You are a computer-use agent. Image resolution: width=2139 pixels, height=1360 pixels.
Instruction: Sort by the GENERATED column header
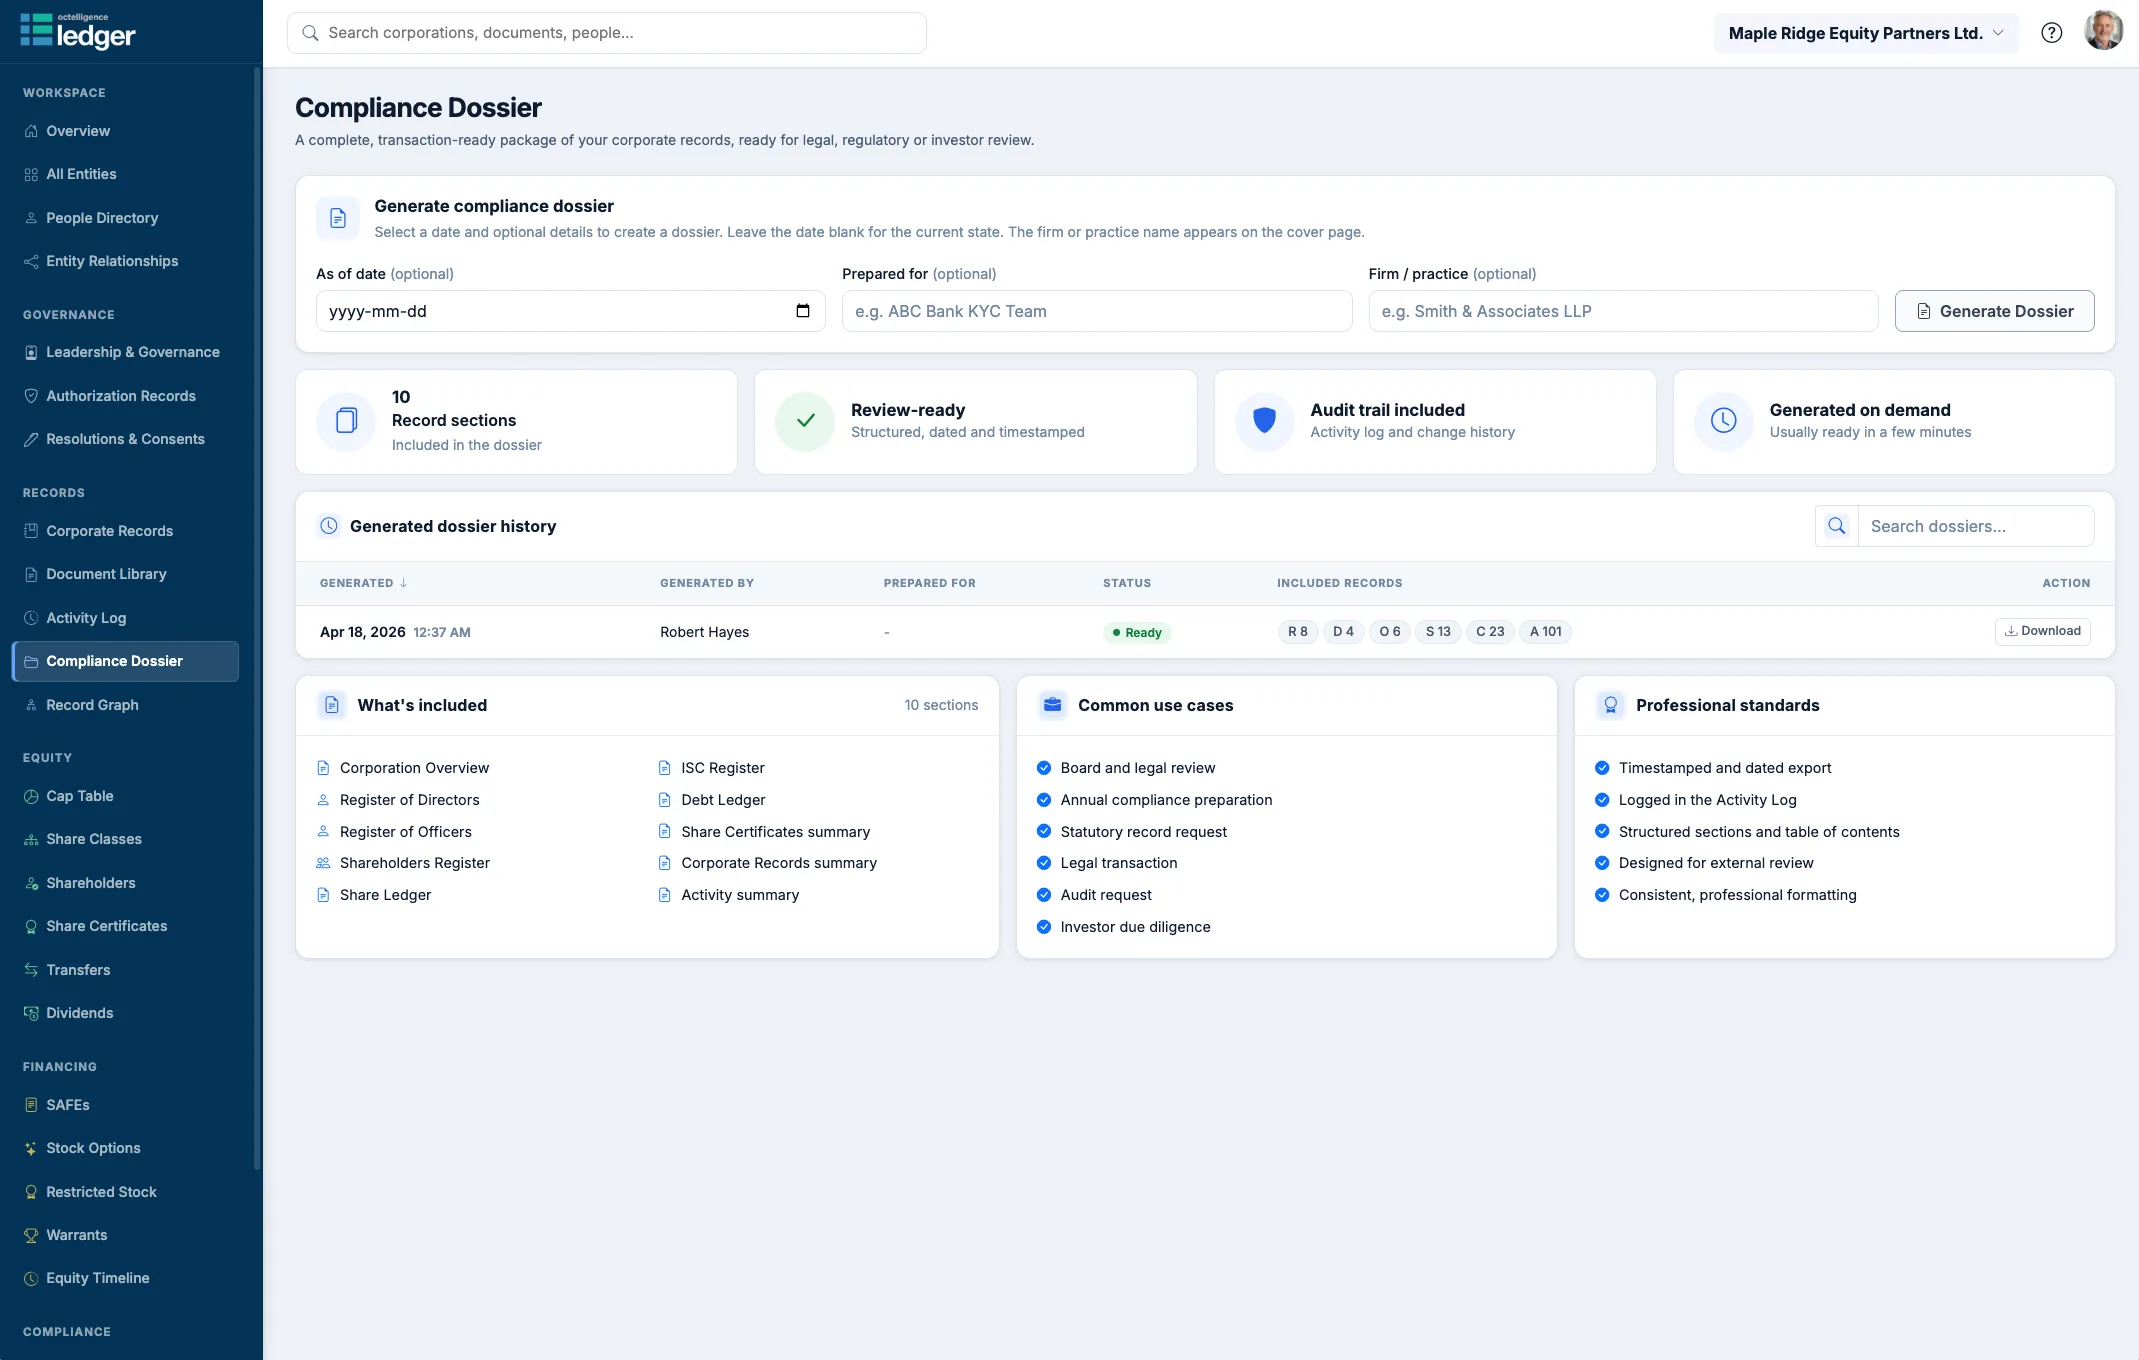pos(364,583)
